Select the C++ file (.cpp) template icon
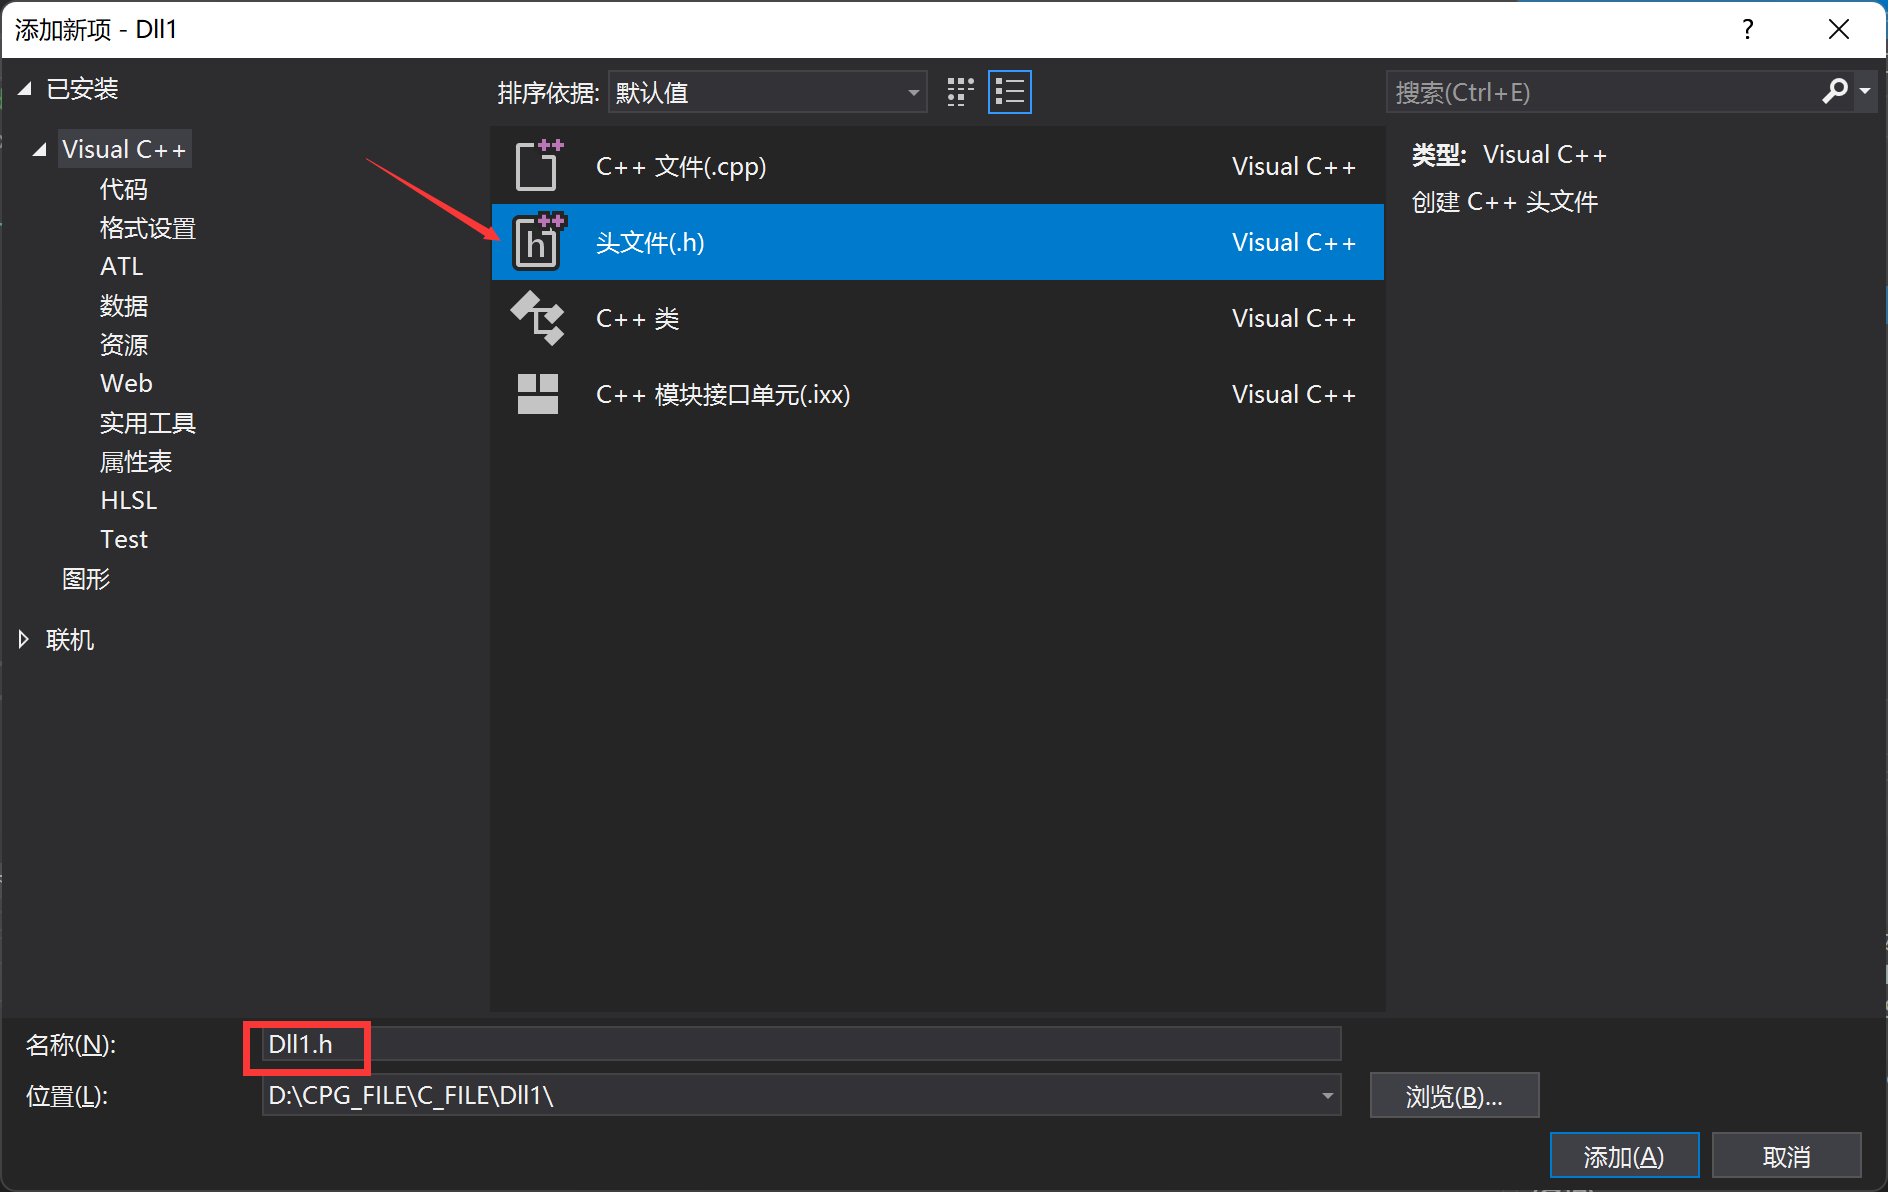Viewport: 1888px width, 1192px height. tap(538, 165)
